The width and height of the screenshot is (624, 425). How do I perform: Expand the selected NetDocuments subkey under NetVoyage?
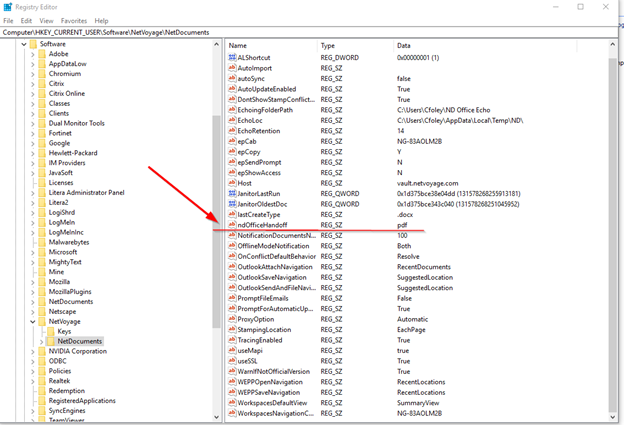pos(41,341)
